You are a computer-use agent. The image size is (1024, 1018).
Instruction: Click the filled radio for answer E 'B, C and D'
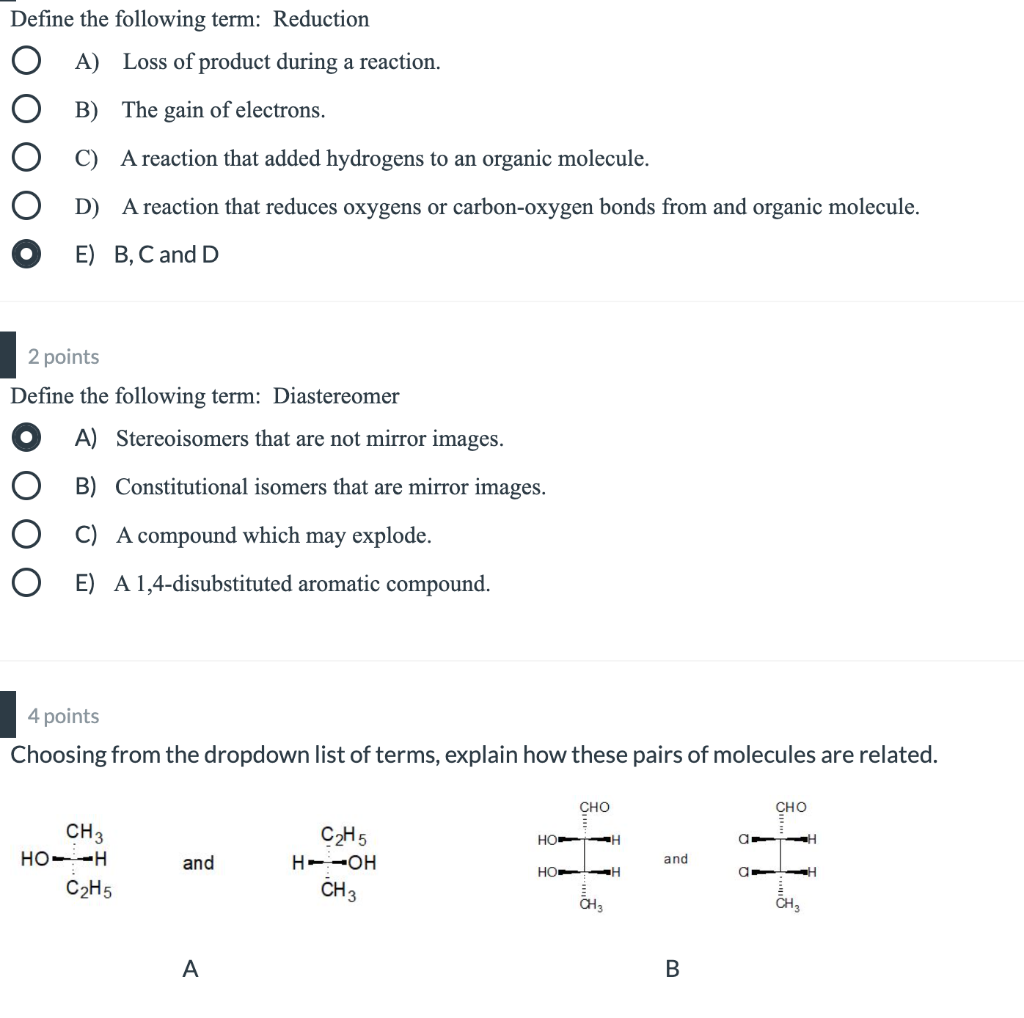coord(25,254)
